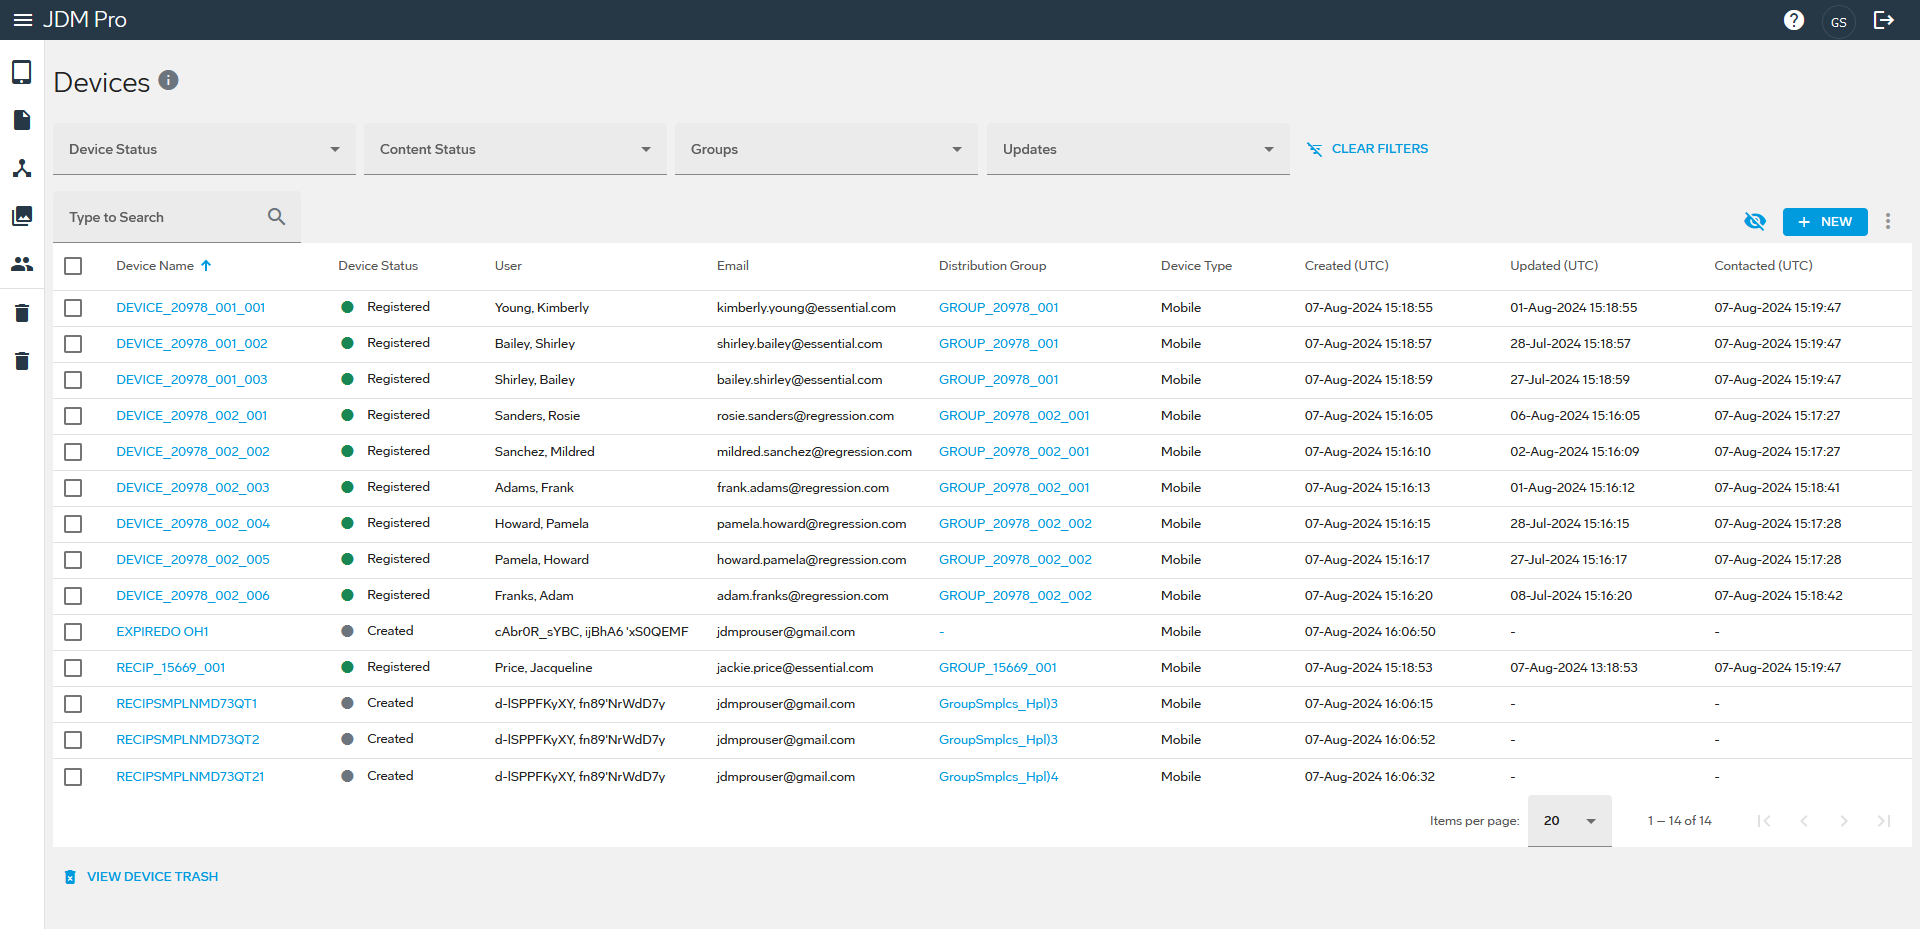This screenshot has width=1920, height=929.
Task: Check the select-all header checkbox
Action: coord(73,266)
